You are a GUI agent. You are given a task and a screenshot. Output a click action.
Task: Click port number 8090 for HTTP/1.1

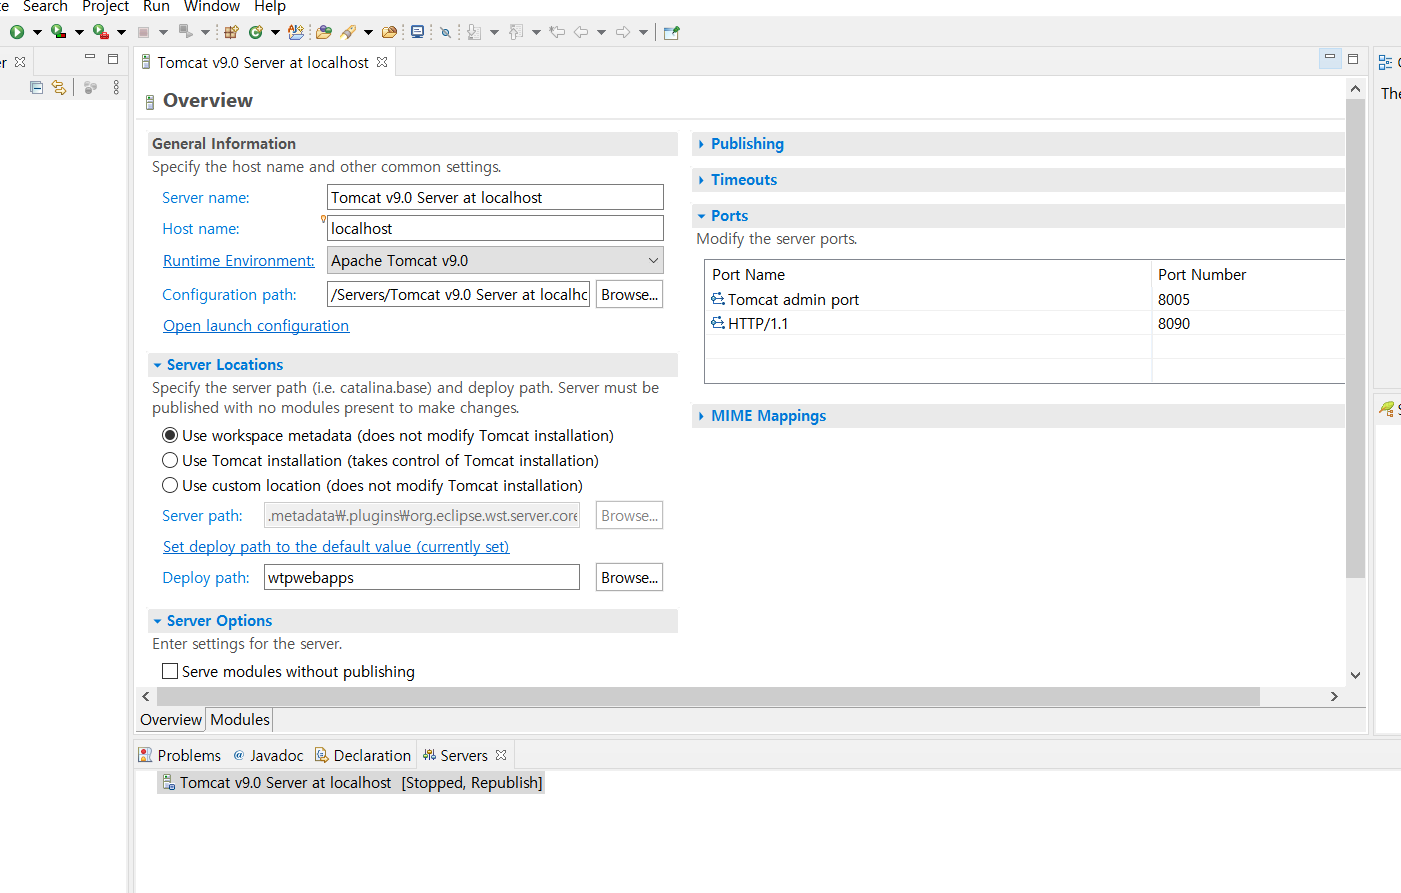tap(1174, 323)
